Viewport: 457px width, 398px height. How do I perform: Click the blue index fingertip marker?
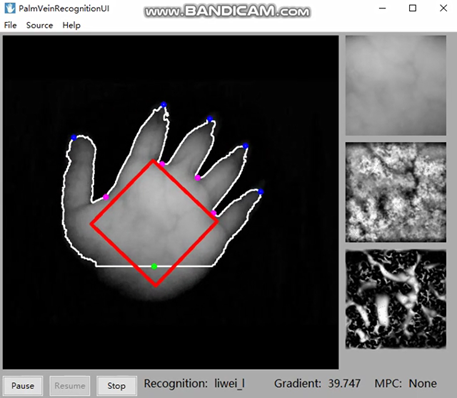click(x=164, y=105)
